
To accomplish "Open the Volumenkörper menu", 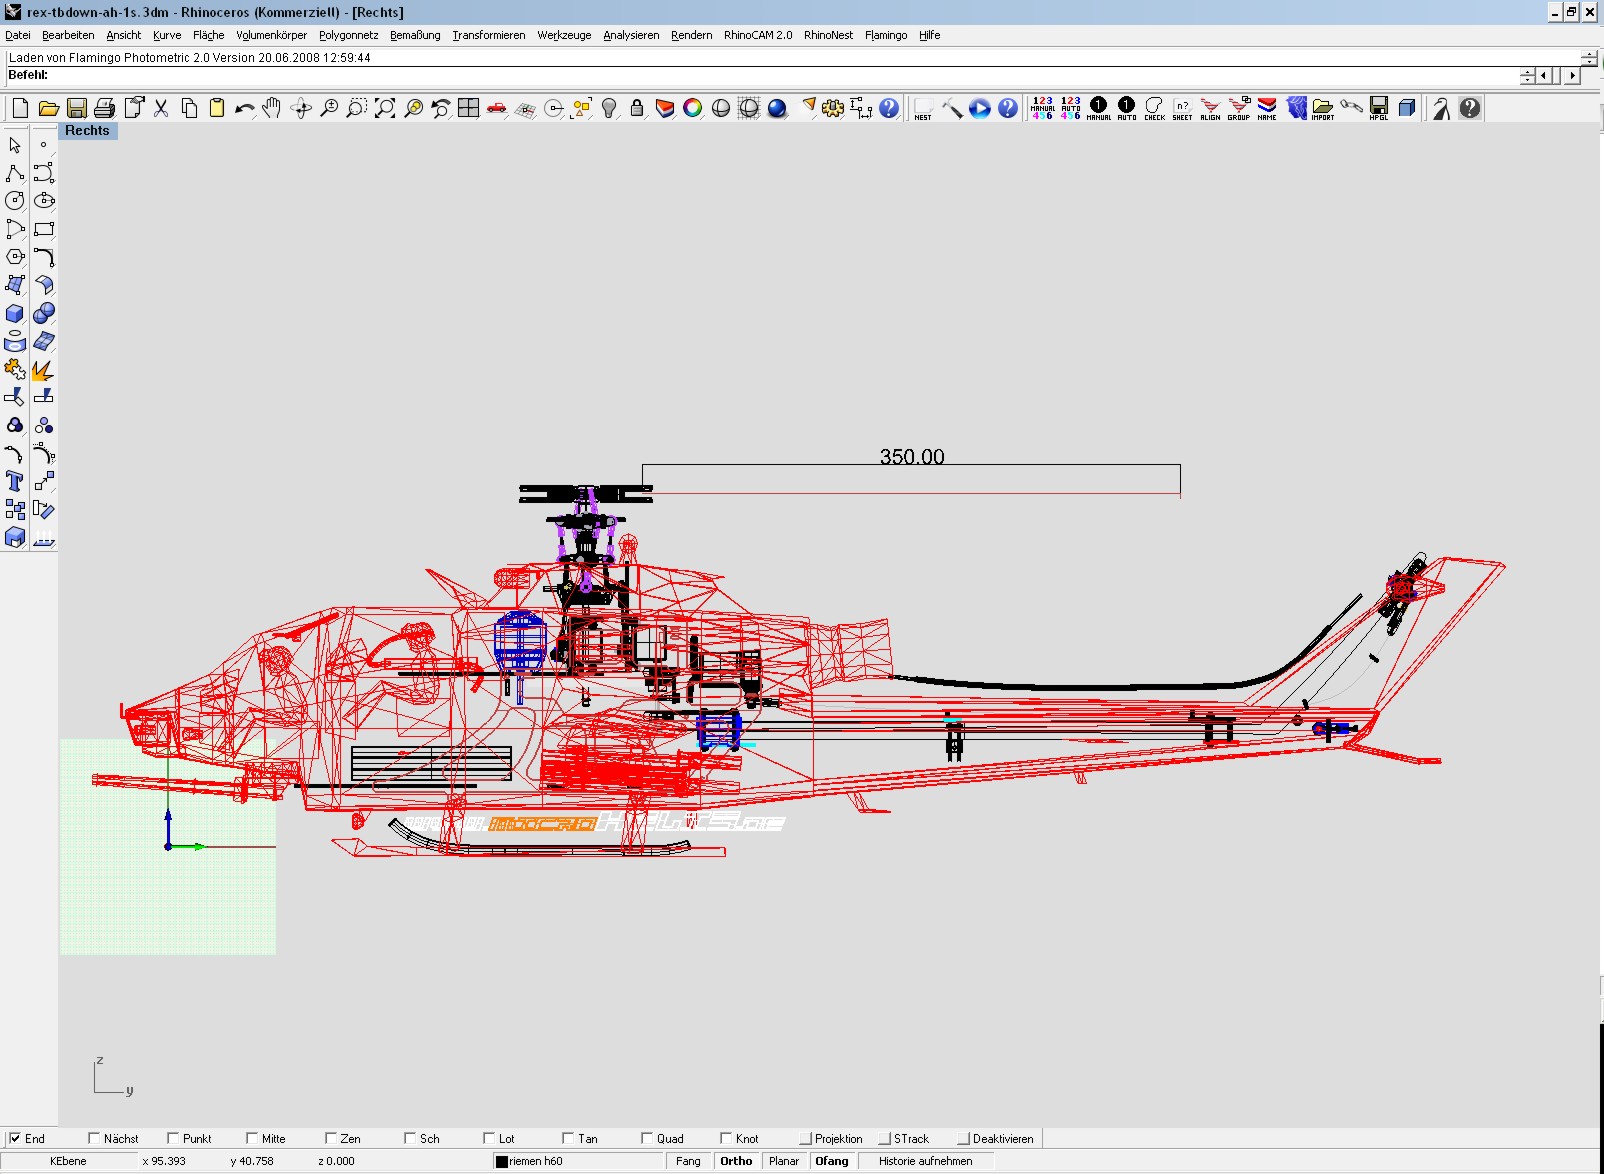I will tap(271, 35).
